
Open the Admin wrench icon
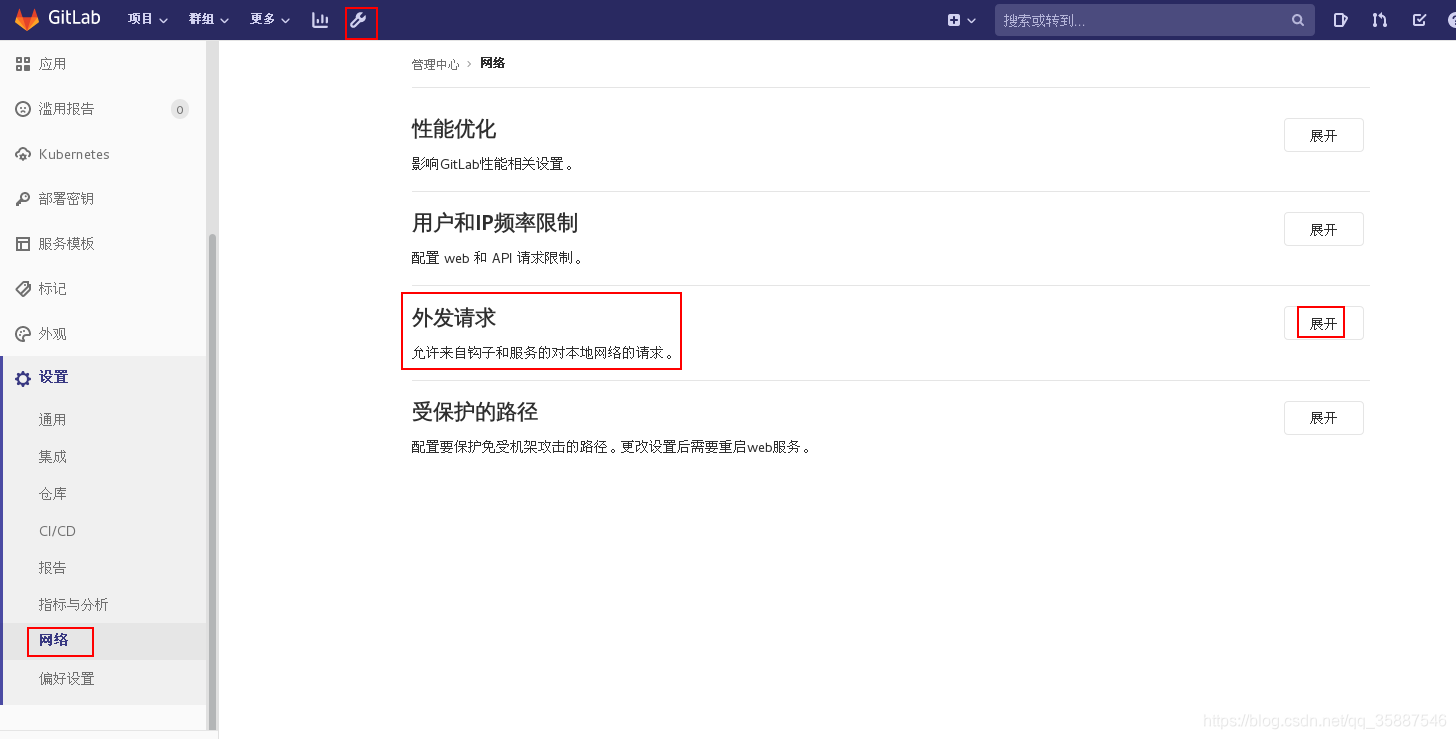361,21
